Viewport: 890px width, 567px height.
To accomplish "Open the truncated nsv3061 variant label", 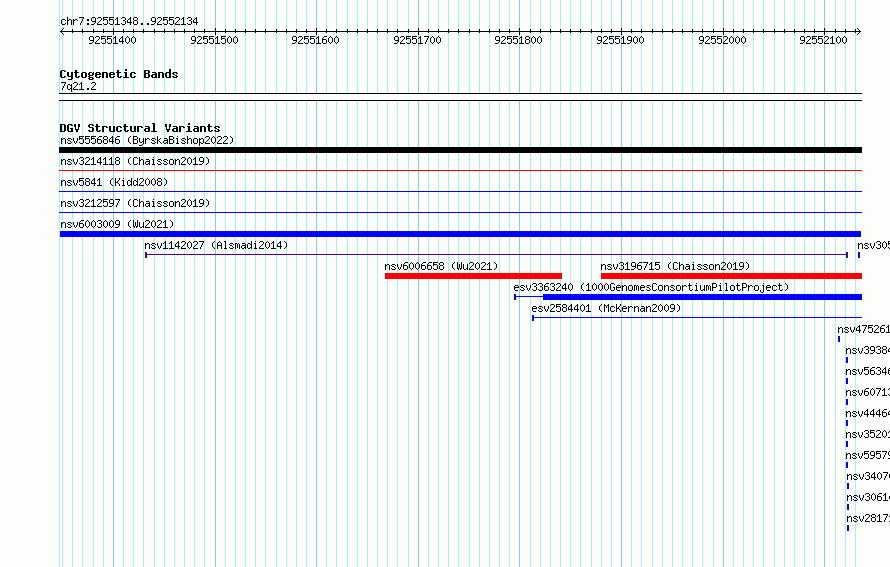I will point(868,497).
